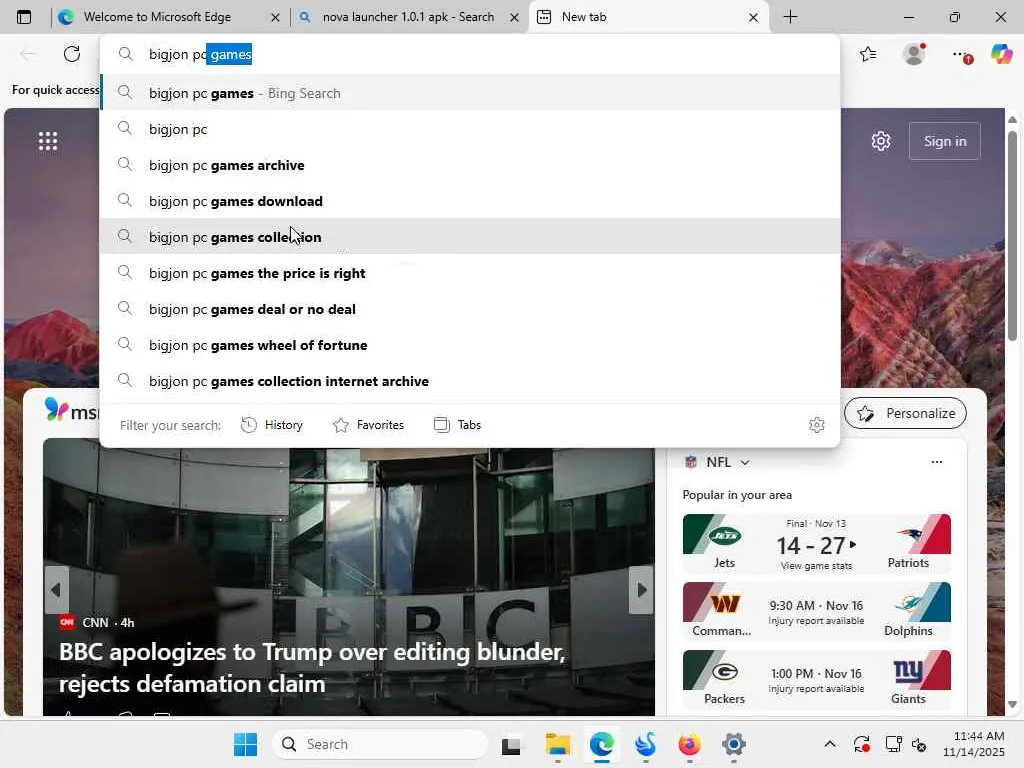
Task: Open Commanders vs Dolphins game card
Action: [x=816, y=612]
